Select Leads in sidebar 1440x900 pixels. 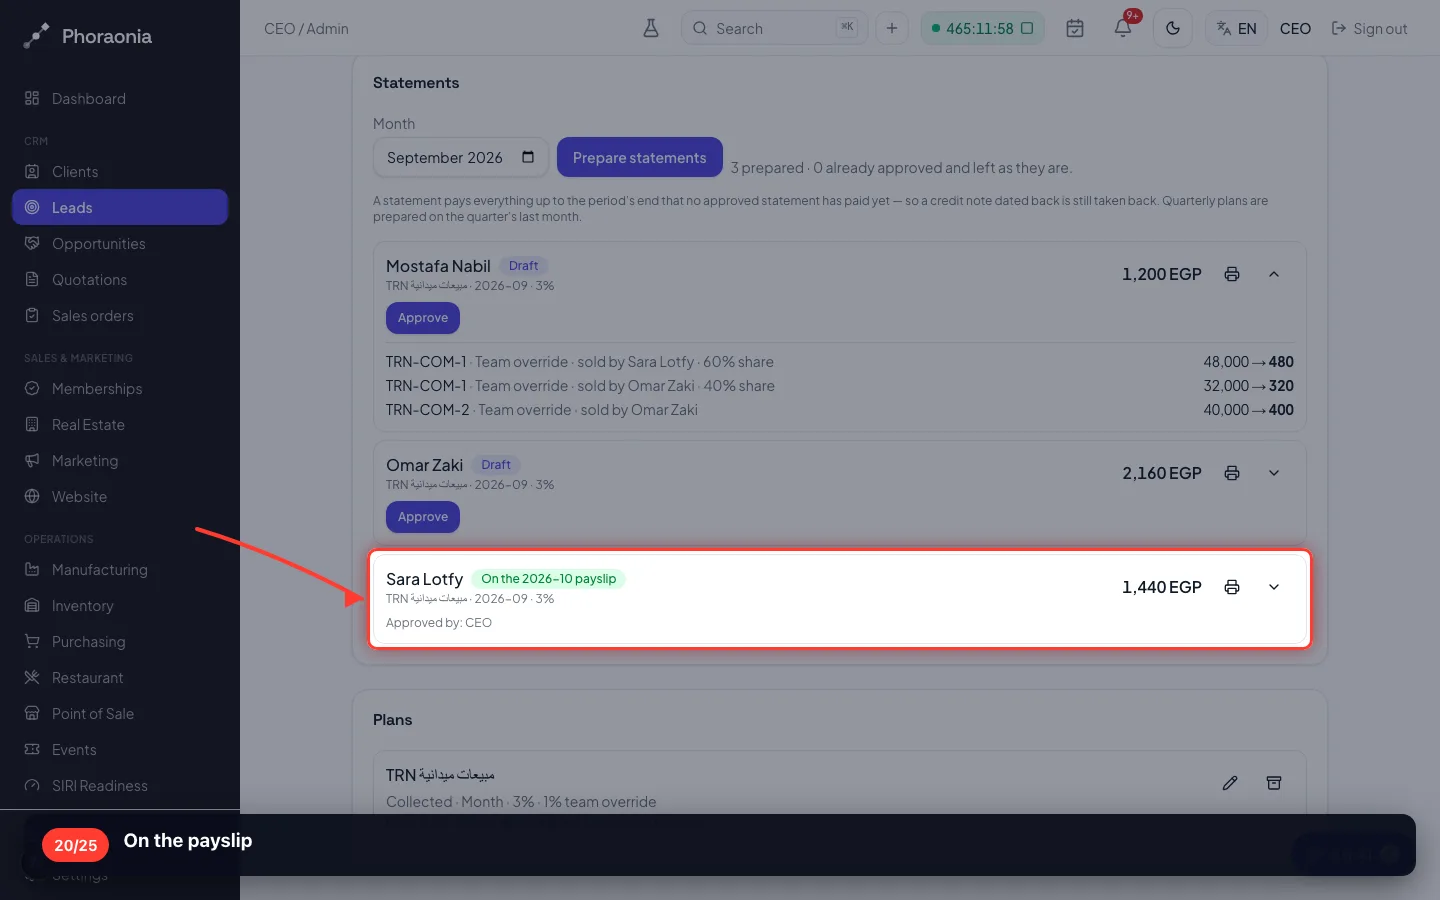120,208
